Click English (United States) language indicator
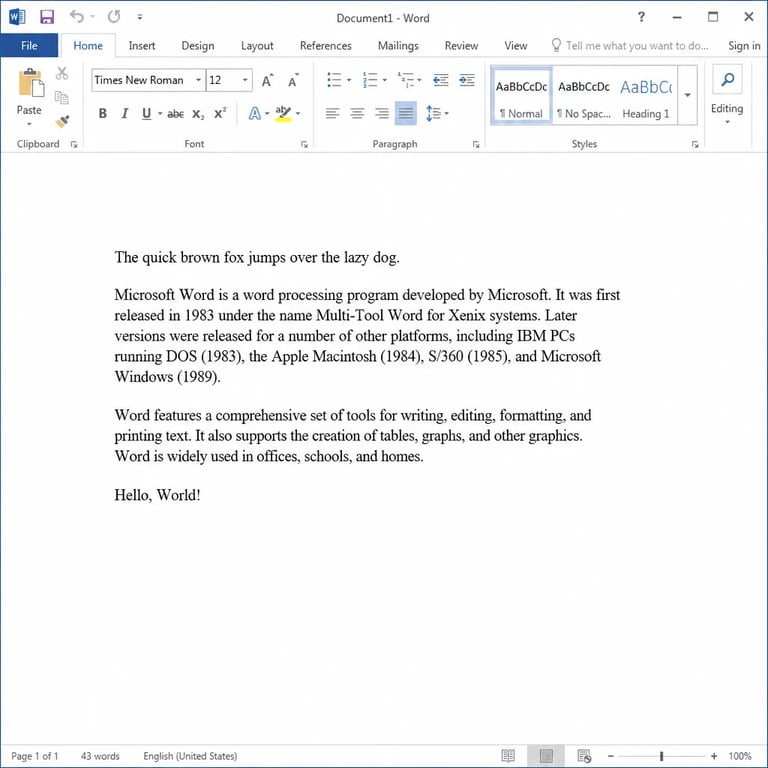768x768 pixels. point(190,756)
